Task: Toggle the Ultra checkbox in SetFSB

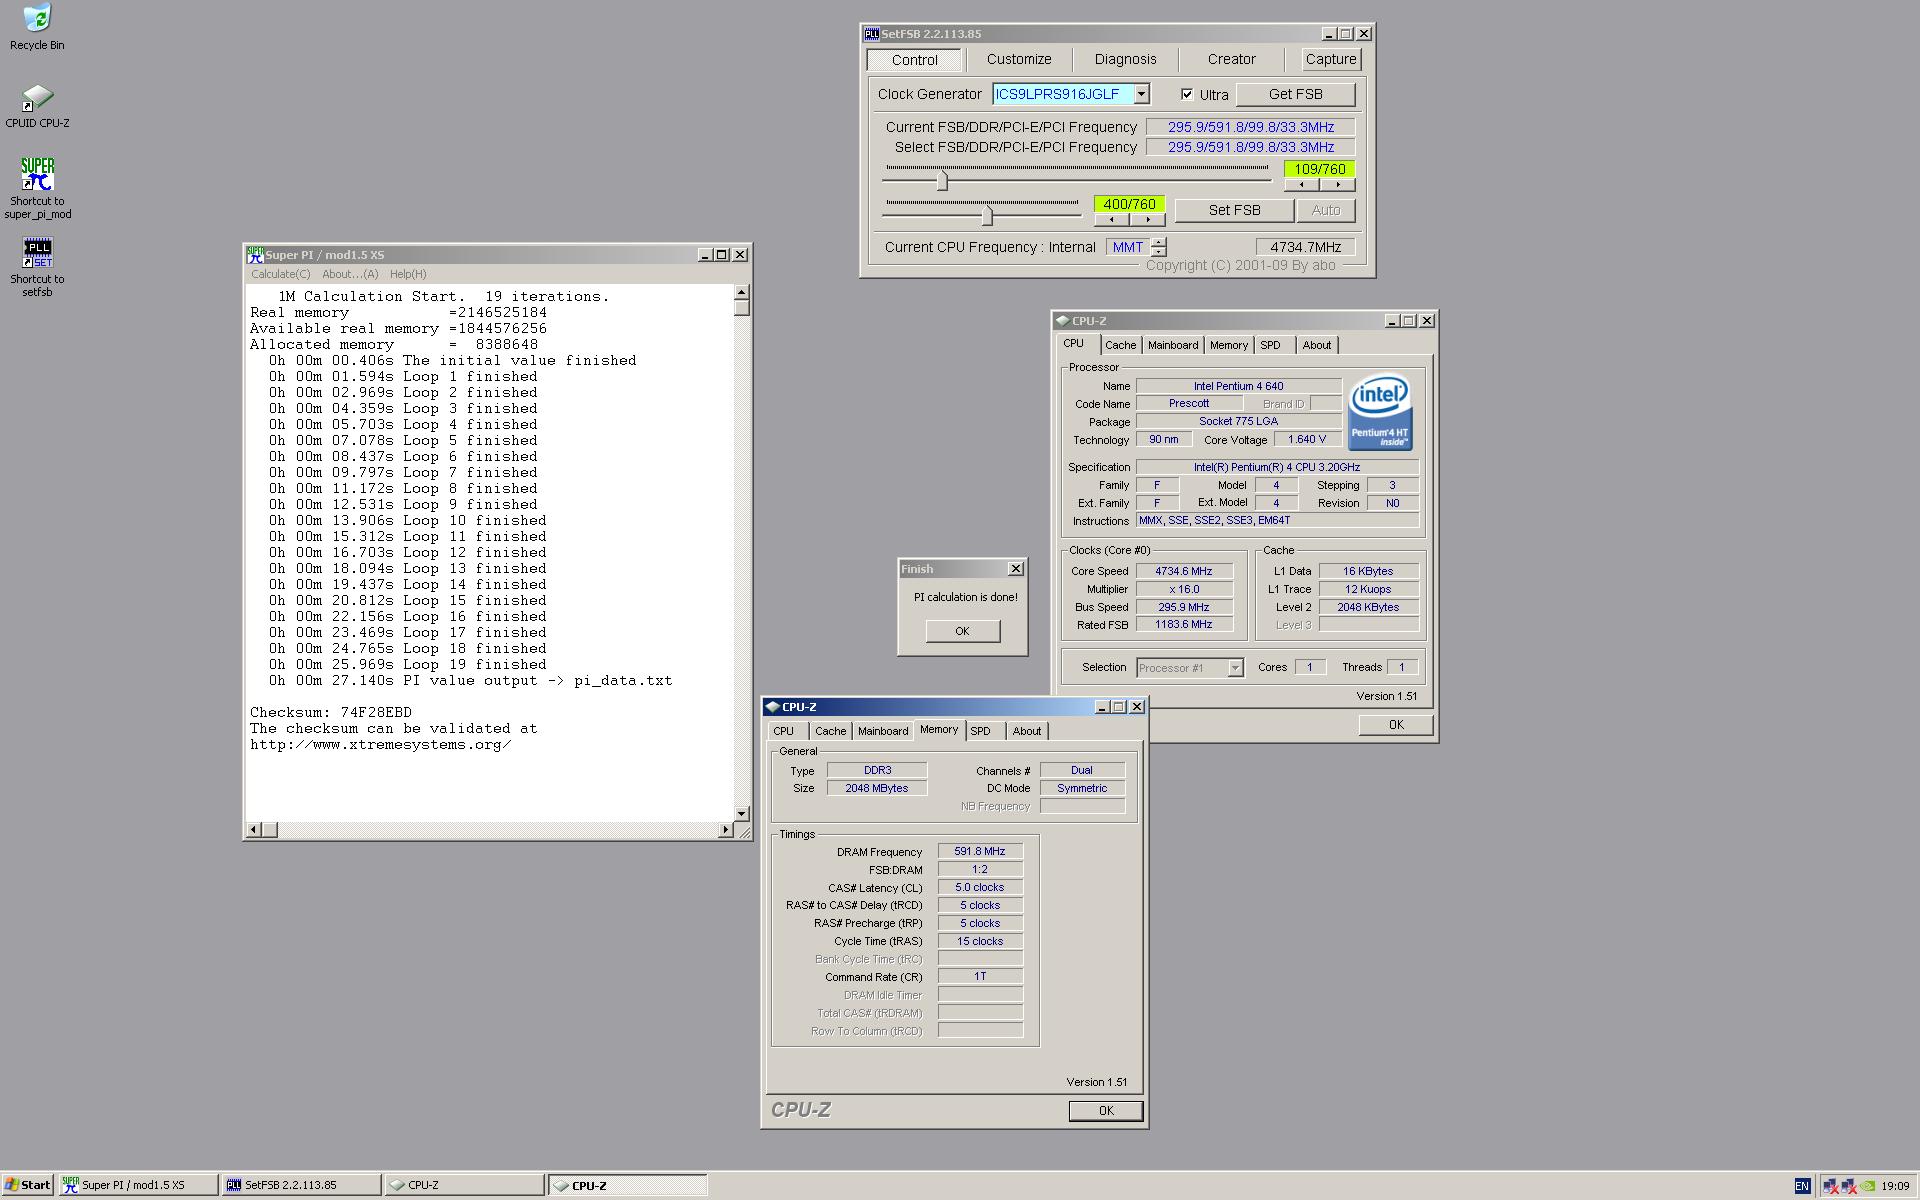Action: [1187, 94]
